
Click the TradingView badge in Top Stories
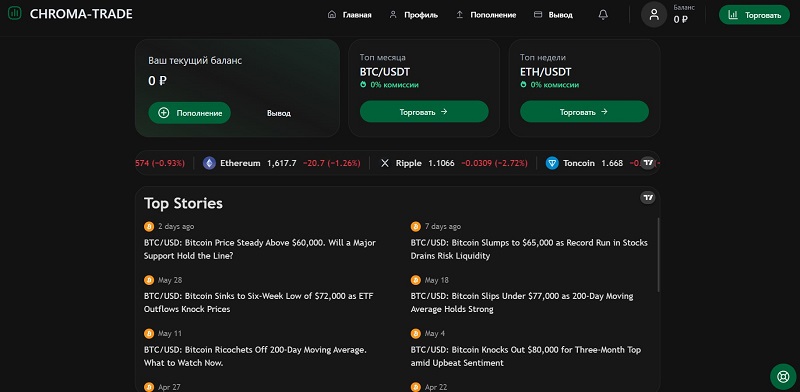point(648,198)
